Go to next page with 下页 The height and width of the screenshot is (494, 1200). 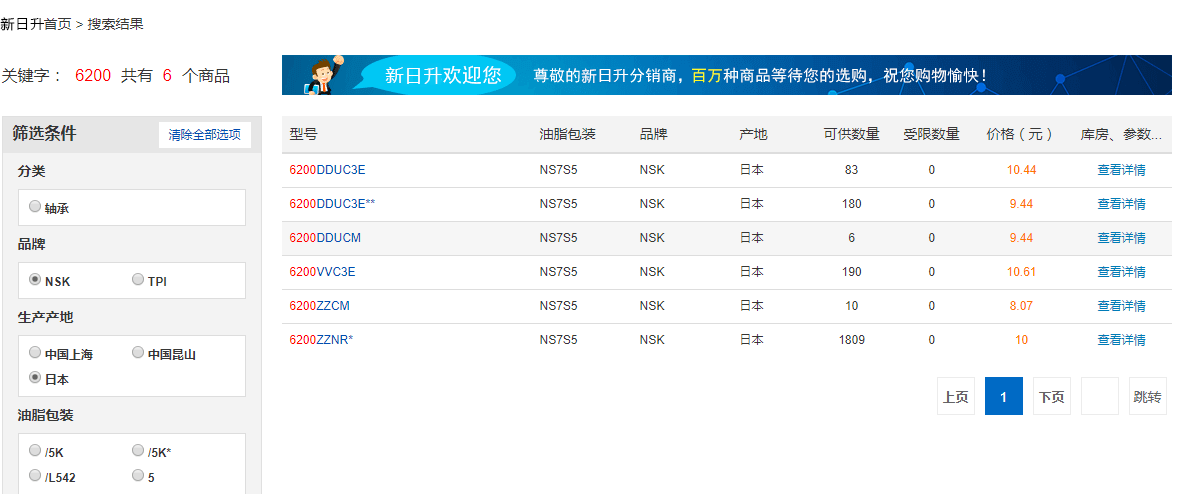pyautogui.click(x=1051, y=396)
